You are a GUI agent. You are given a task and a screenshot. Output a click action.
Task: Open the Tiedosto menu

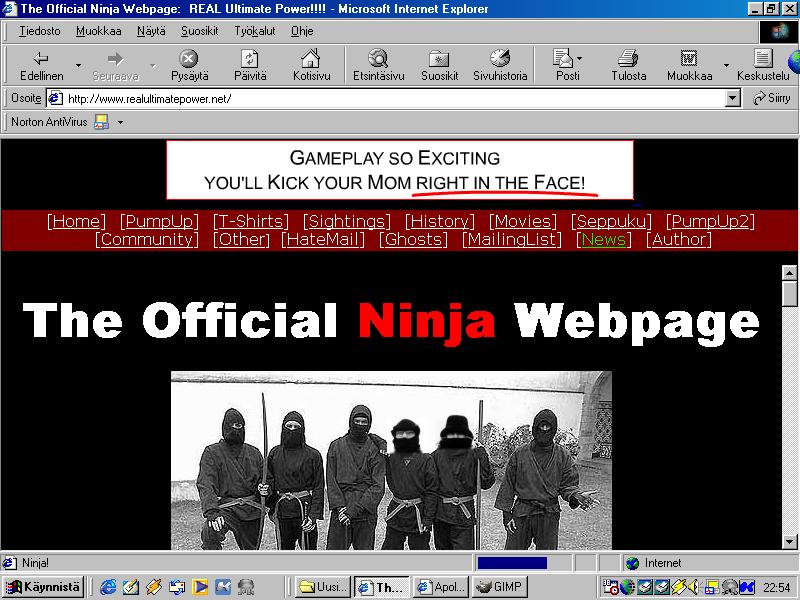click(39, 31)
